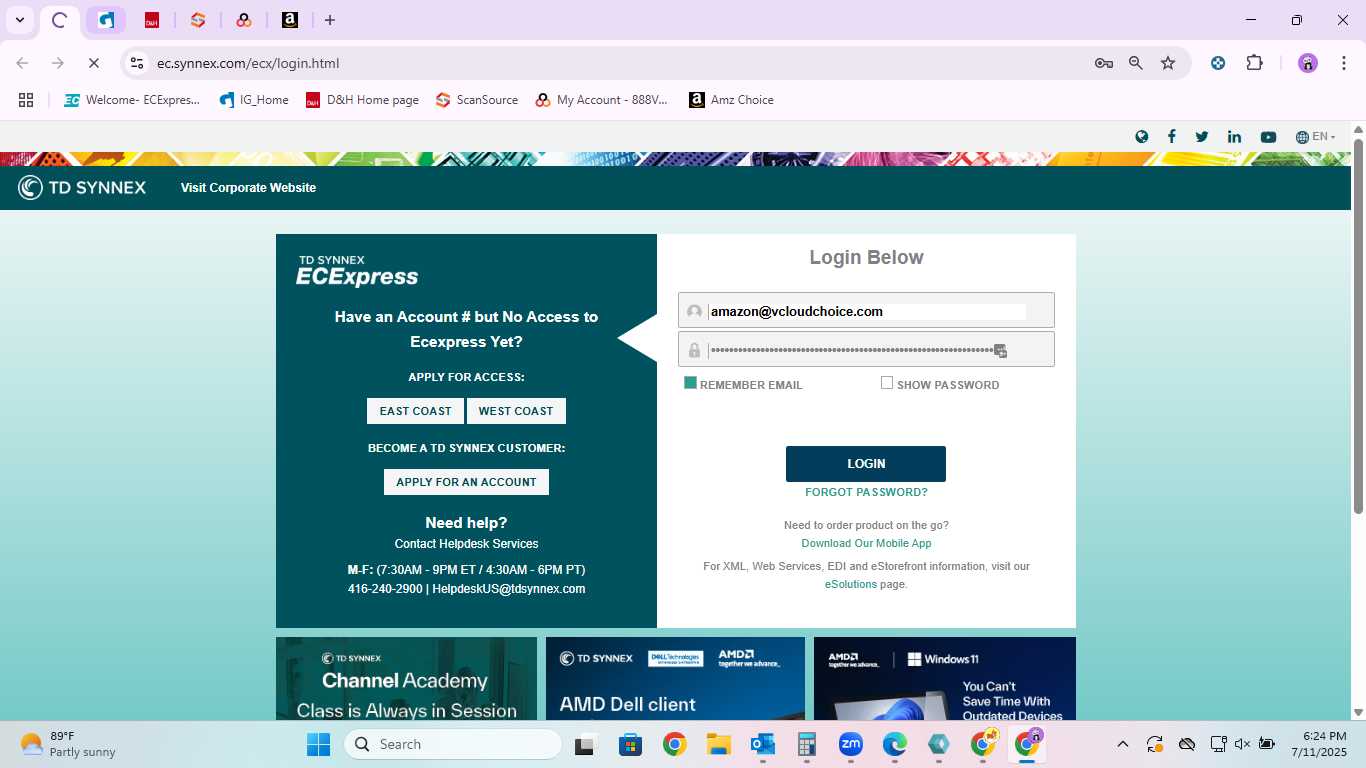
Task: Open the eSolutions page link
Action: click(851, 584)
